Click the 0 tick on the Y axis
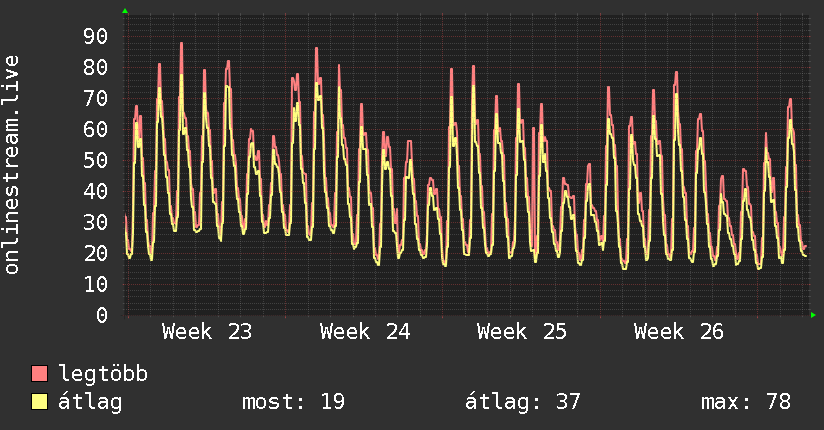 (x=102, y=315)
